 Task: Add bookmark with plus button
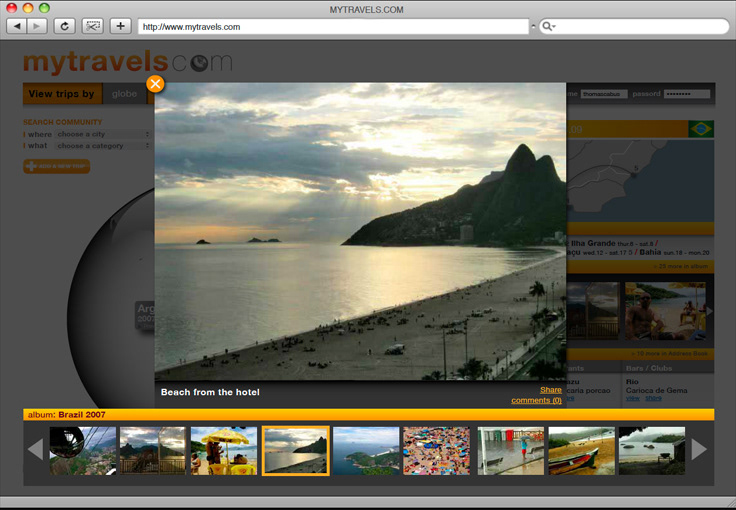tap(120, 26)
